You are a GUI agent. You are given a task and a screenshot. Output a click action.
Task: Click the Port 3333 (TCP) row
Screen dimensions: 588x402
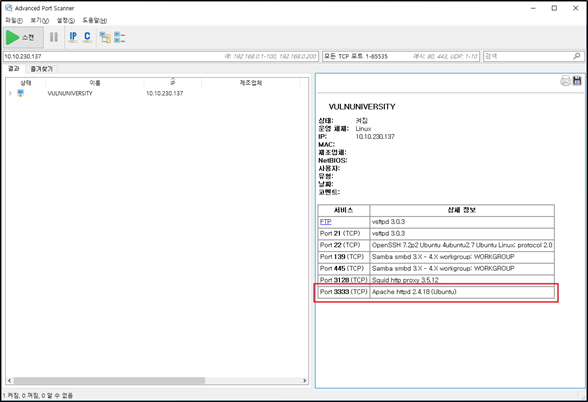[x=436, y=292]
